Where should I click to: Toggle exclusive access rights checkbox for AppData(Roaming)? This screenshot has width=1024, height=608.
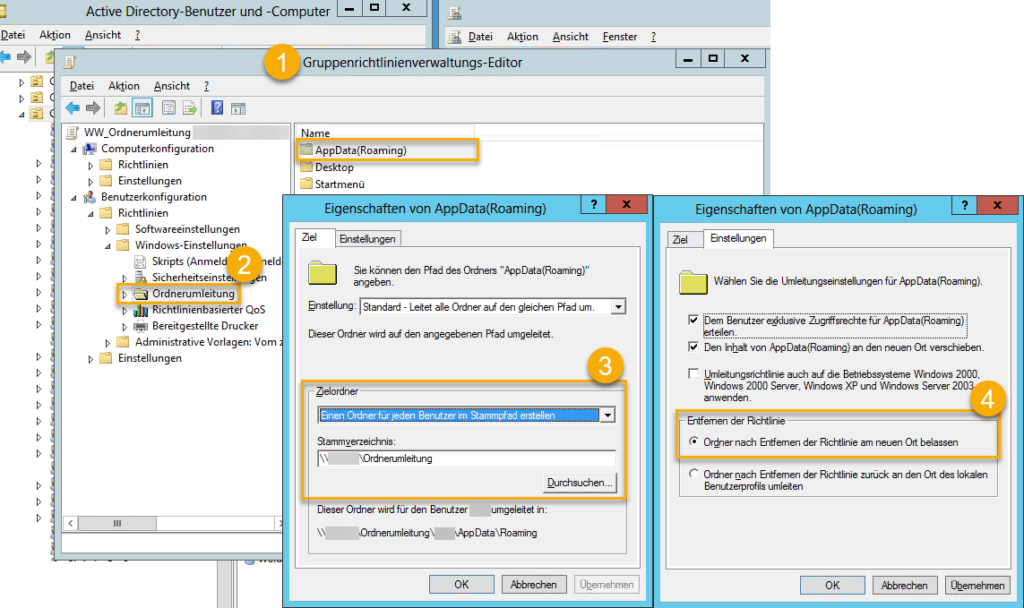coord(694,321)
